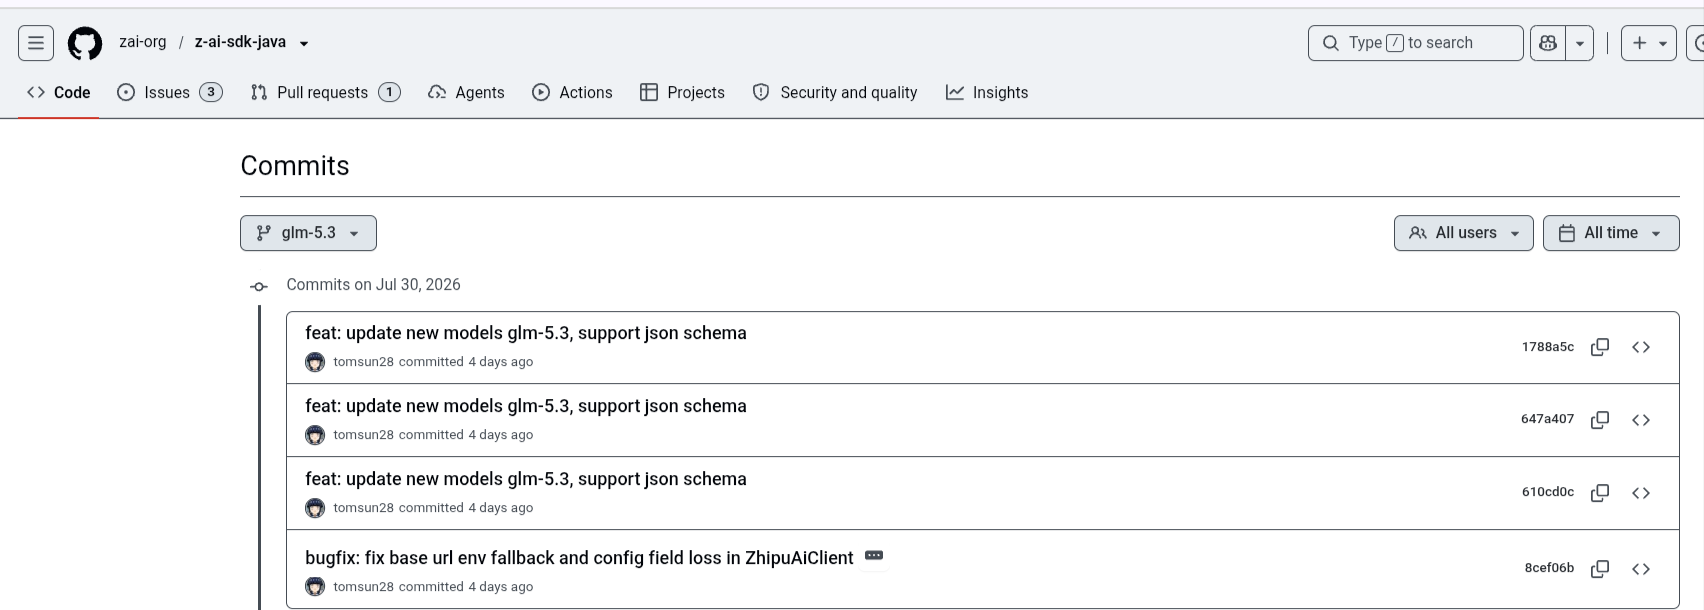Open the All time date filter
1704x610 pixels.
[x=1611, y=233]
